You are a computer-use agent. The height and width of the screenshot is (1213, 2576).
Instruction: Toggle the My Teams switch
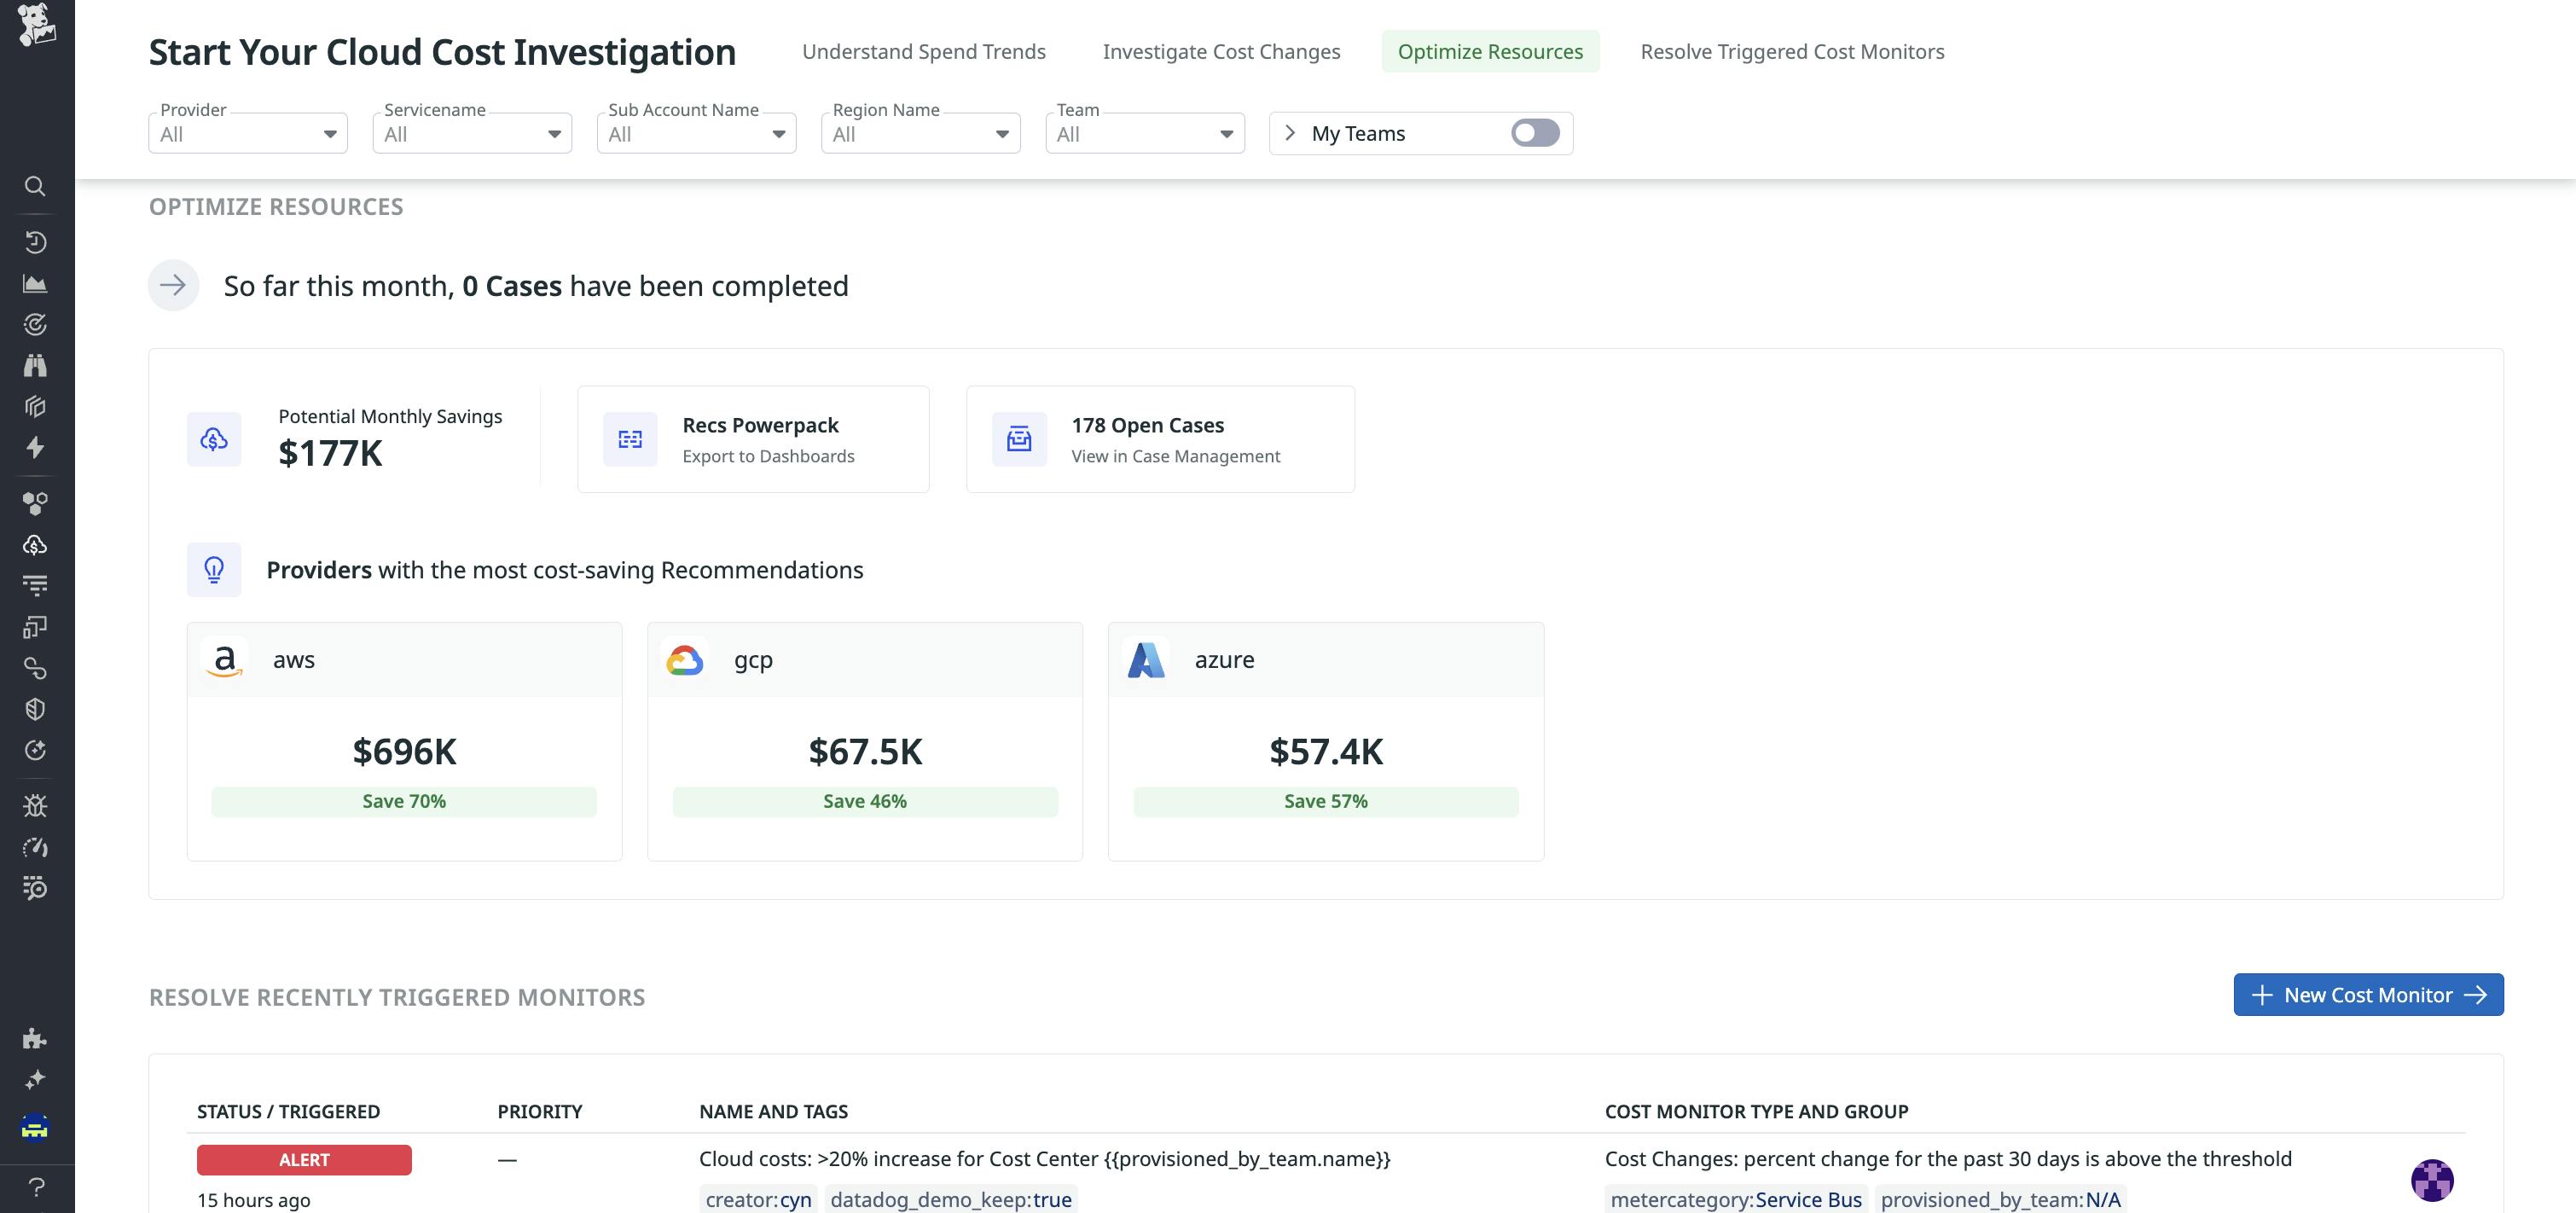(1534, 133)
